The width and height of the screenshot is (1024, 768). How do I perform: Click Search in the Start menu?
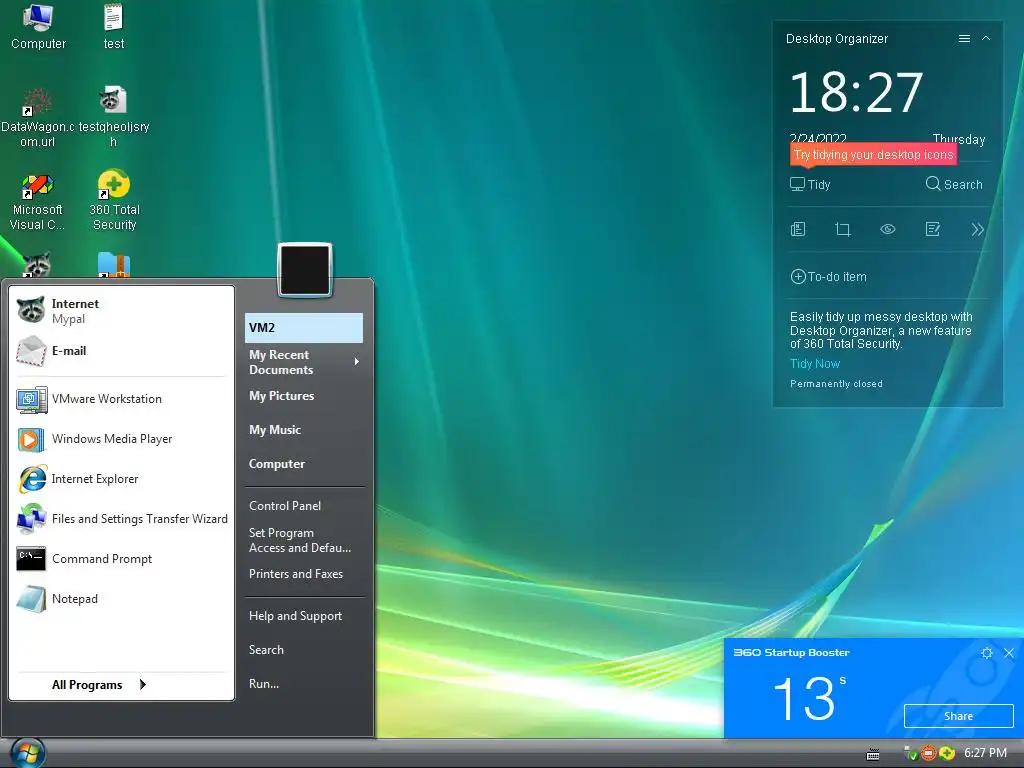click(x=304, y=650)
